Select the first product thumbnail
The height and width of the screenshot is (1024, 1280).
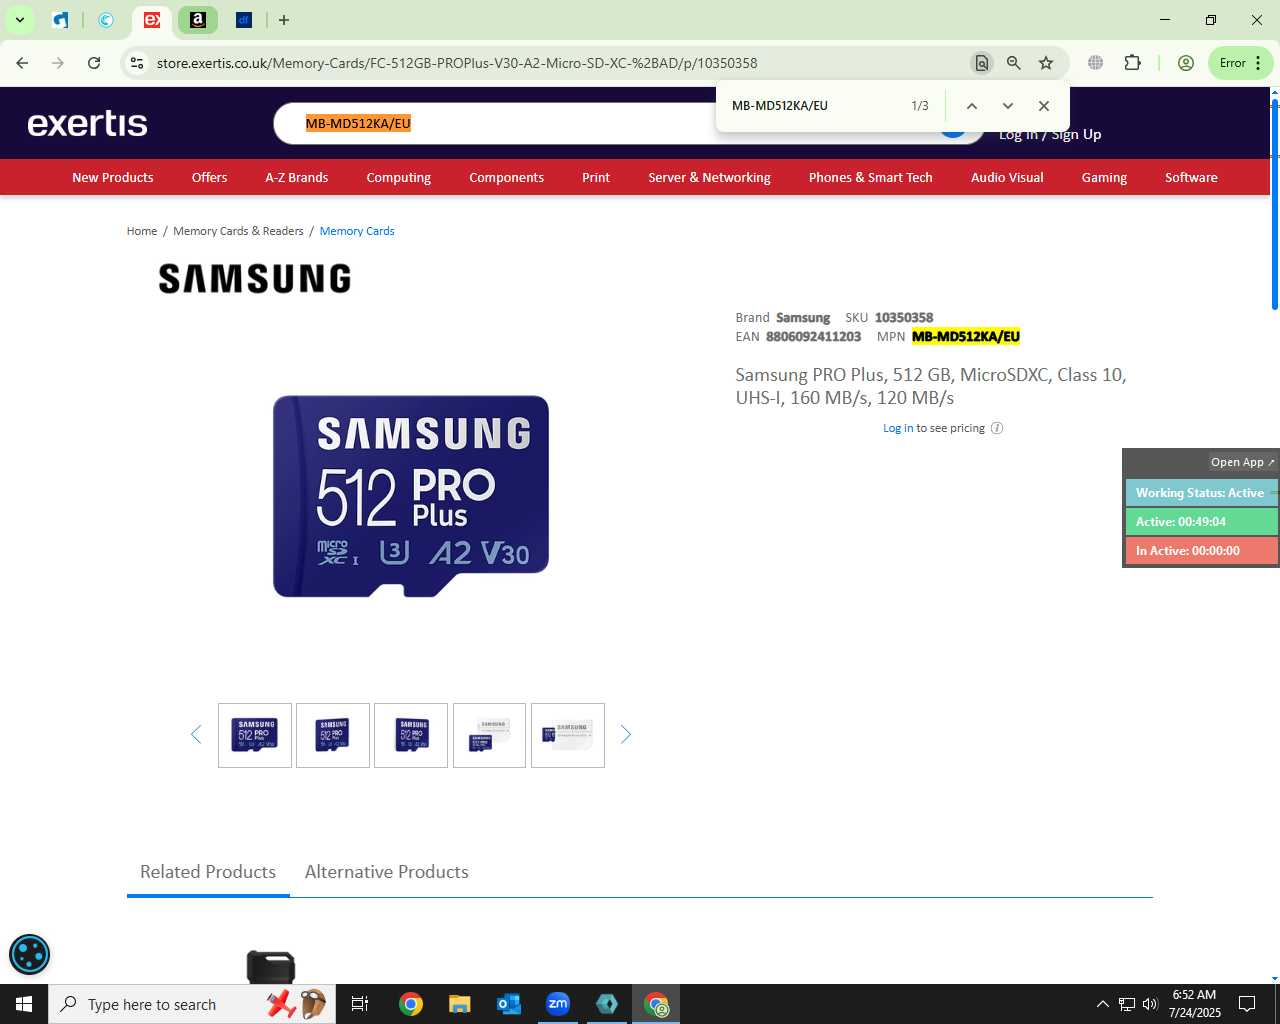255,735
